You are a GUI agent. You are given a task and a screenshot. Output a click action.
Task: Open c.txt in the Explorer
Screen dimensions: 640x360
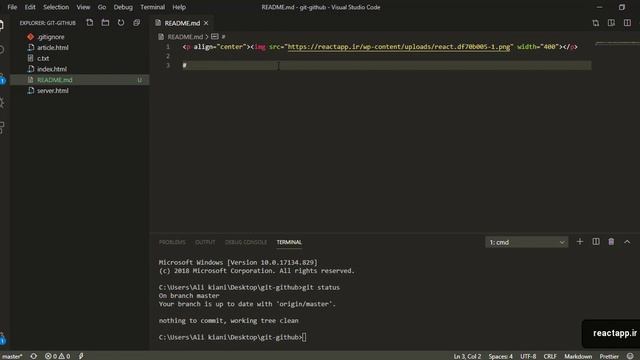(80, 58)
